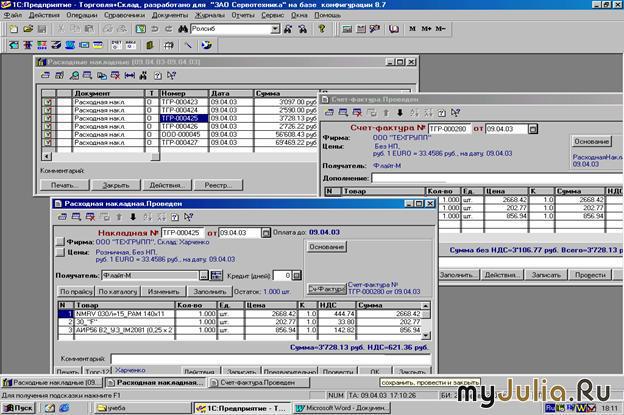Click the interval arrows icon in journal window toolbar

(x=129, y=75)
